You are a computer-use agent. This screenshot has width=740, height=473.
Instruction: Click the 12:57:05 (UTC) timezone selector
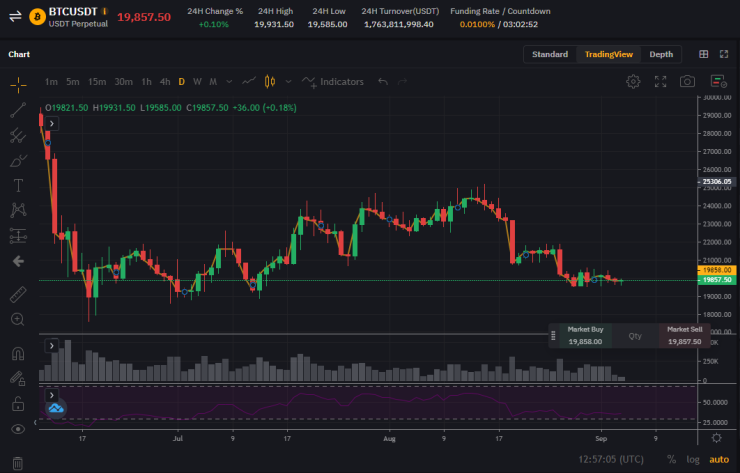coord(611,459)
